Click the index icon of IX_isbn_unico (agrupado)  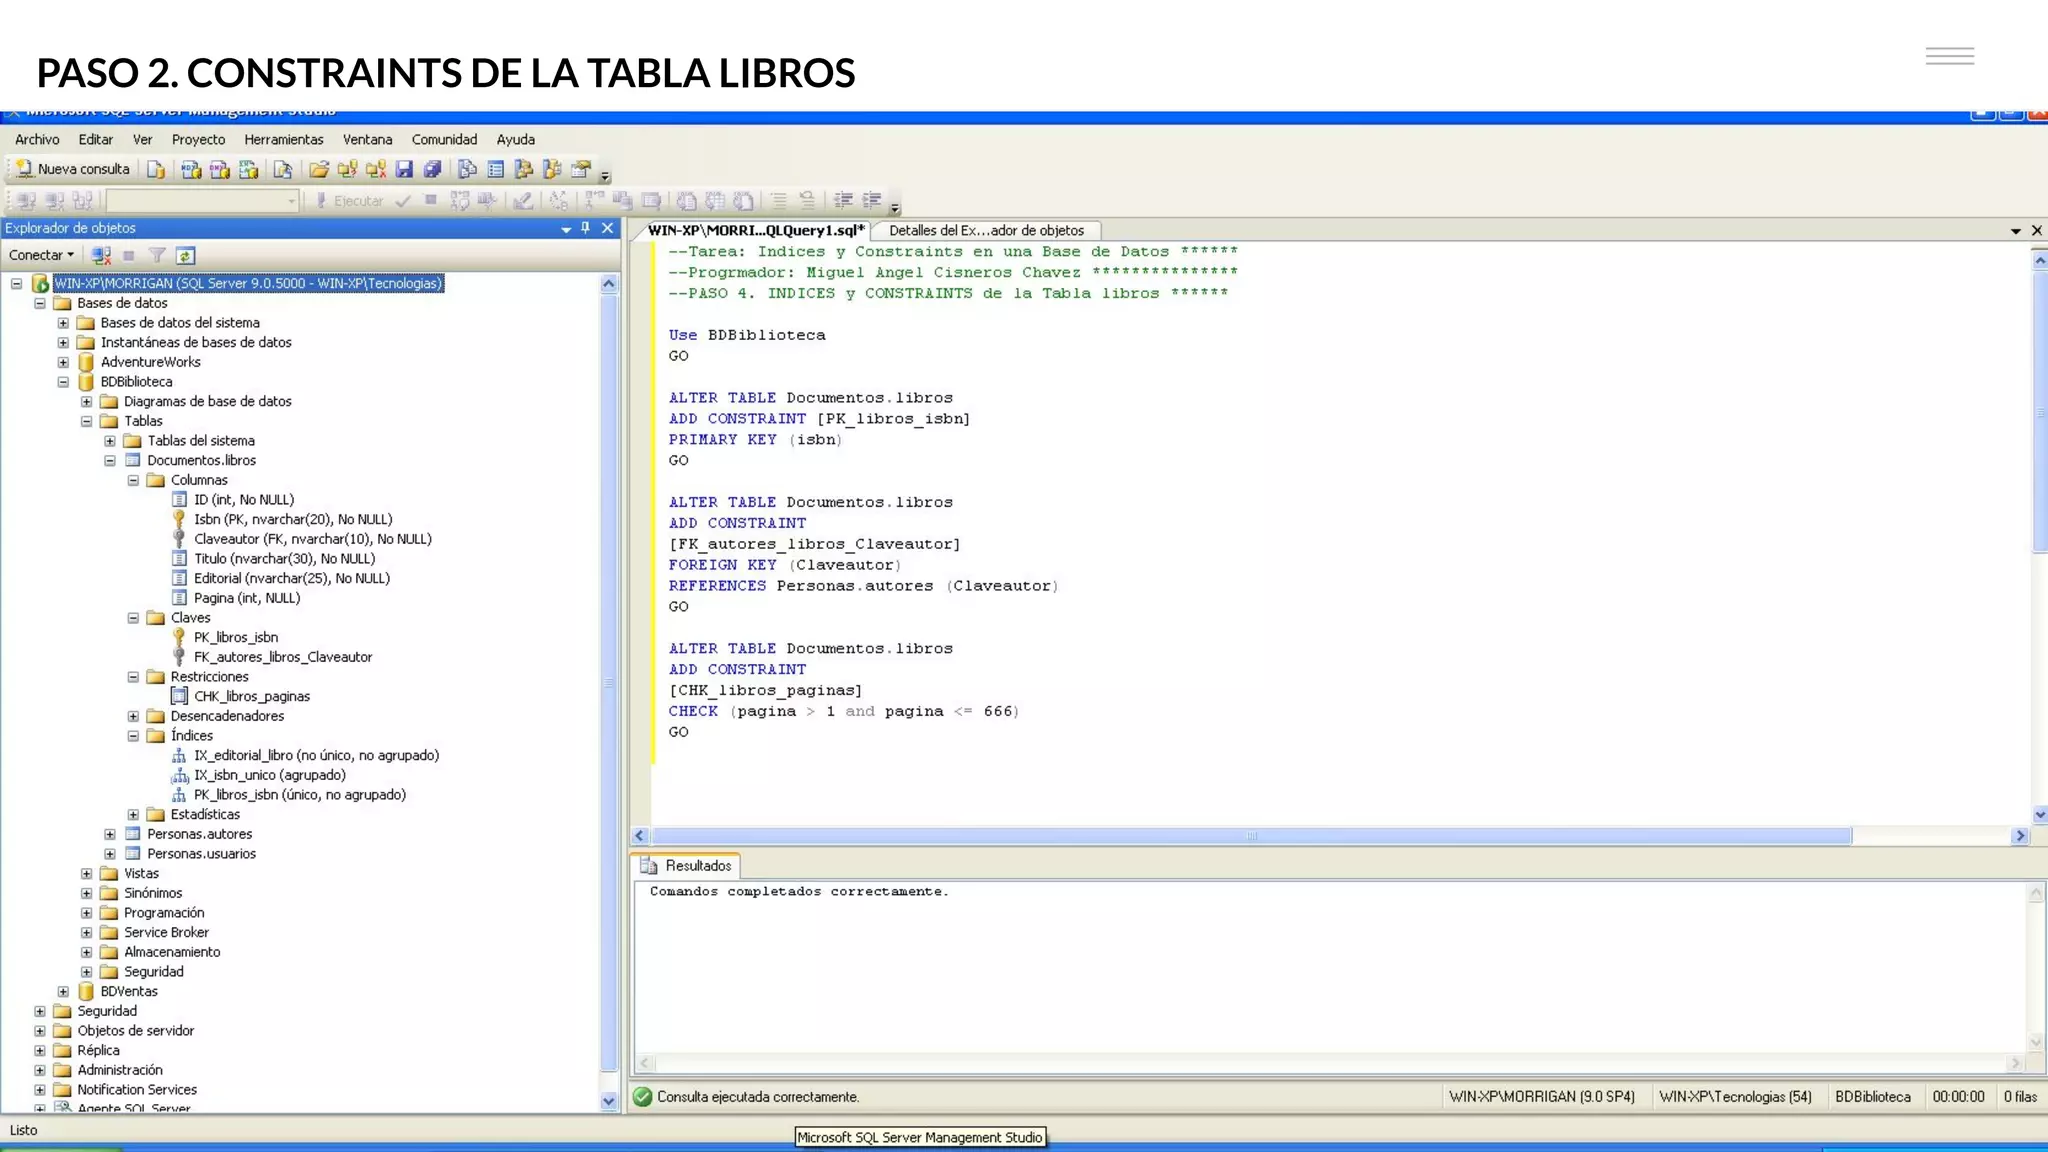click(179, 775)
